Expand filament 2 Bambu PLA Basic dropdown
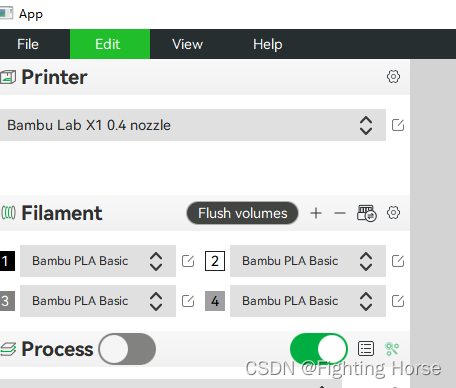 click(308, 261)
